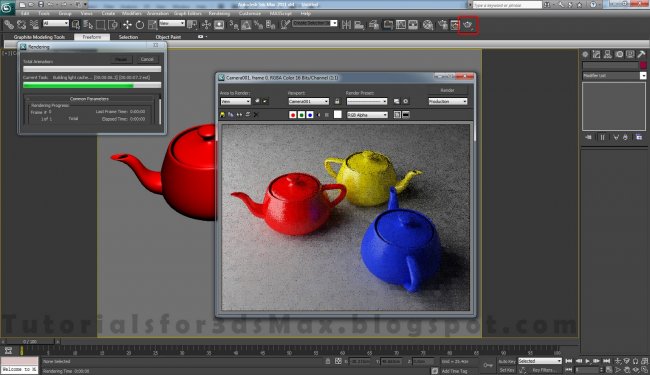Open the Customize menu
This screenshot has height=375, width=650.
coord(250,13)
